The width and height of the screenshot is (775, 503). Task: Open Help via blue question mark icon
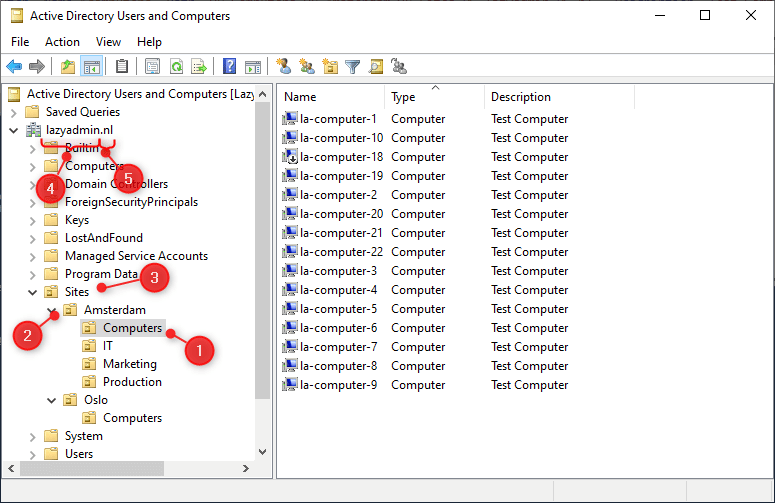click(229, 66)
